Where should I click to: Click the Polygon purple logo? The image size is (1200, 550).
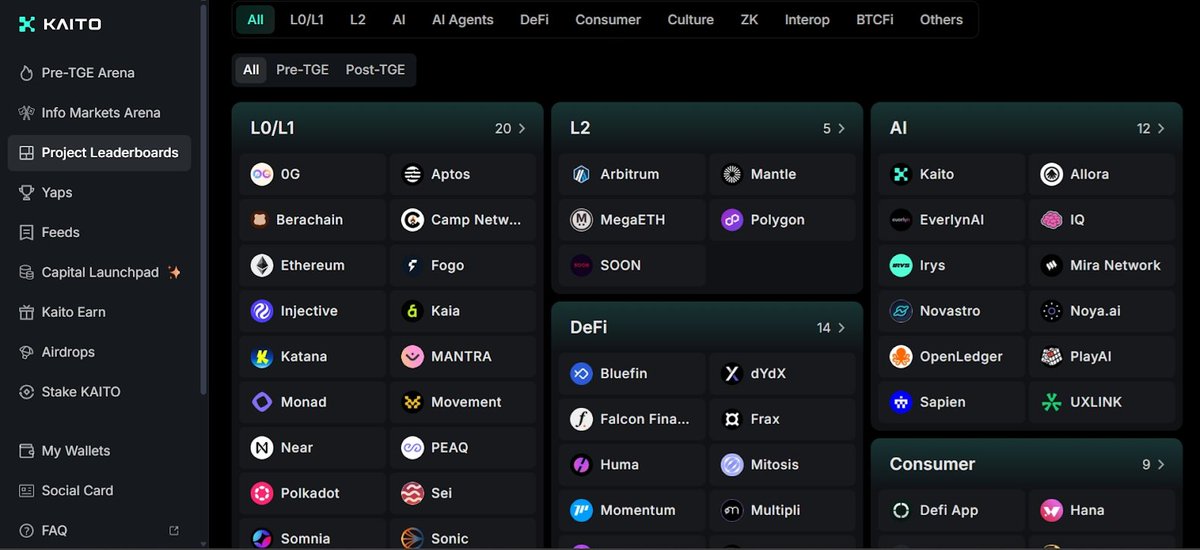click(x=732, y=220)
